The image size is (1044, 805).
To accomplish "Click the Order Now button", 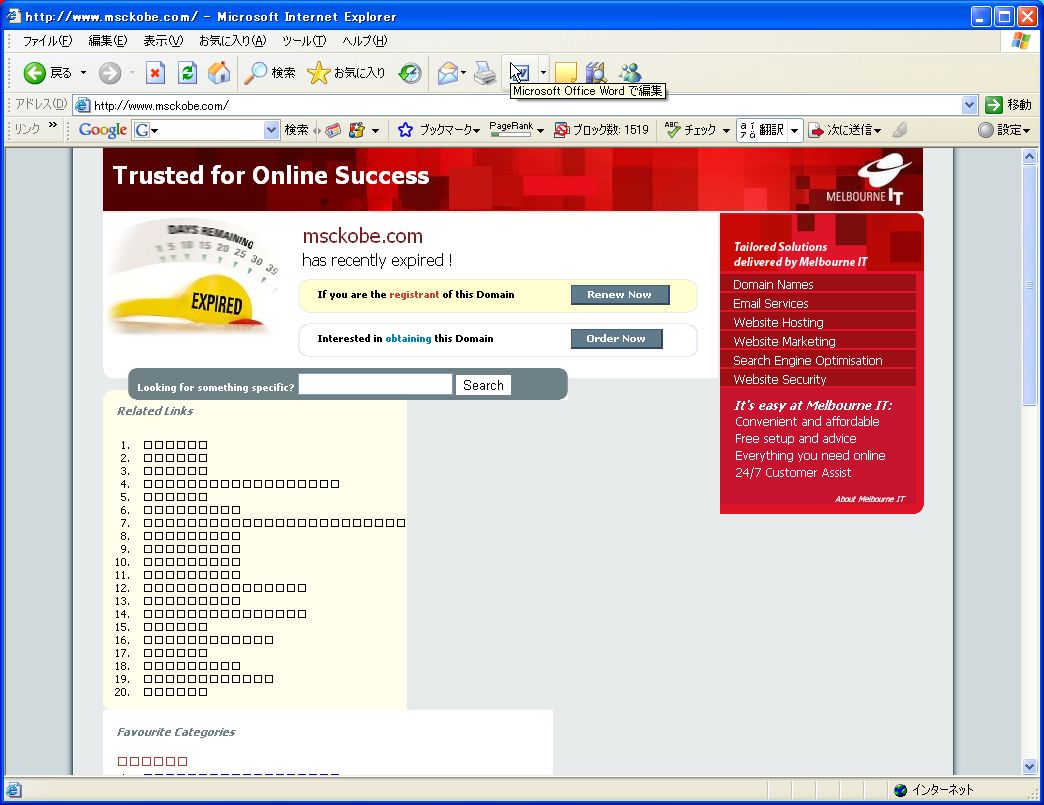I will pos(617,339).
